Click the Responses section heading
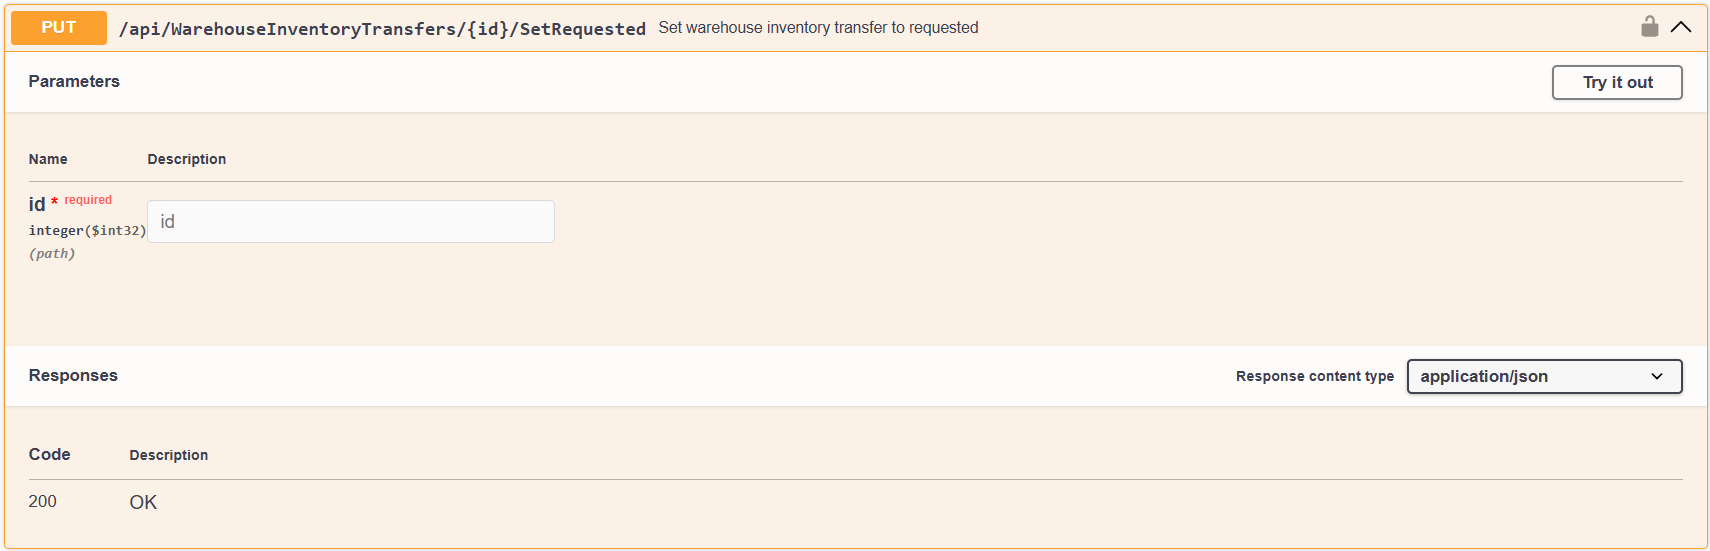This screenshot has height=551, width=1710. (x=73, y=376)
